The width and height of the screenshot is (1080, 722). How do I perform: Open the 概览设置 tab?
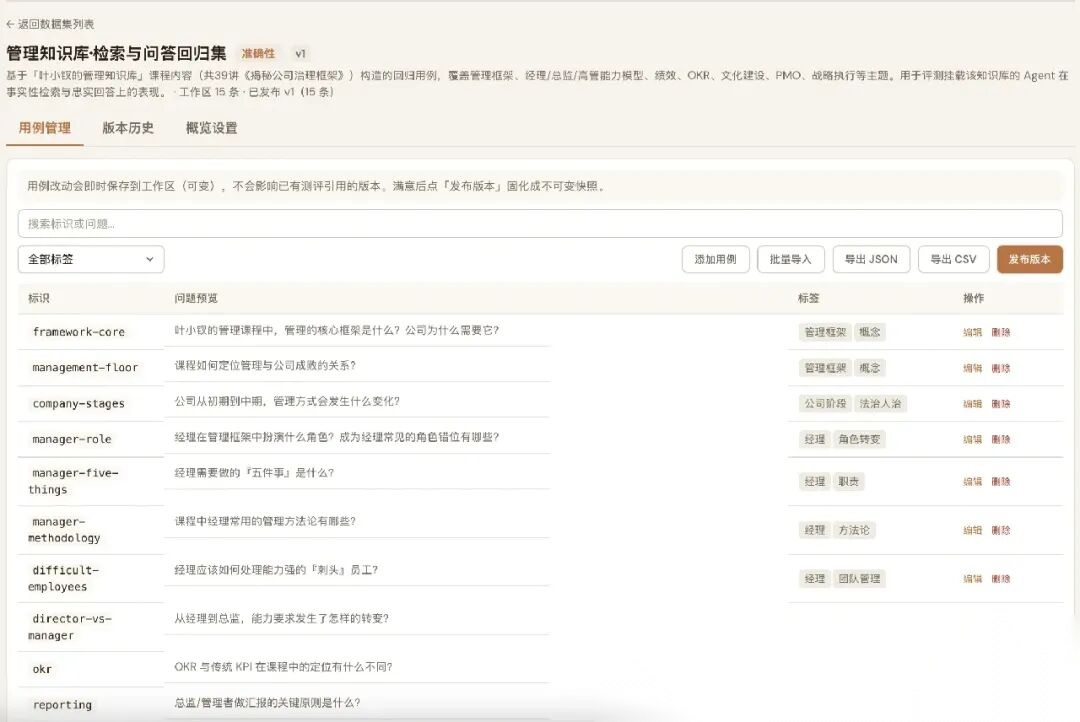[211, 128]
